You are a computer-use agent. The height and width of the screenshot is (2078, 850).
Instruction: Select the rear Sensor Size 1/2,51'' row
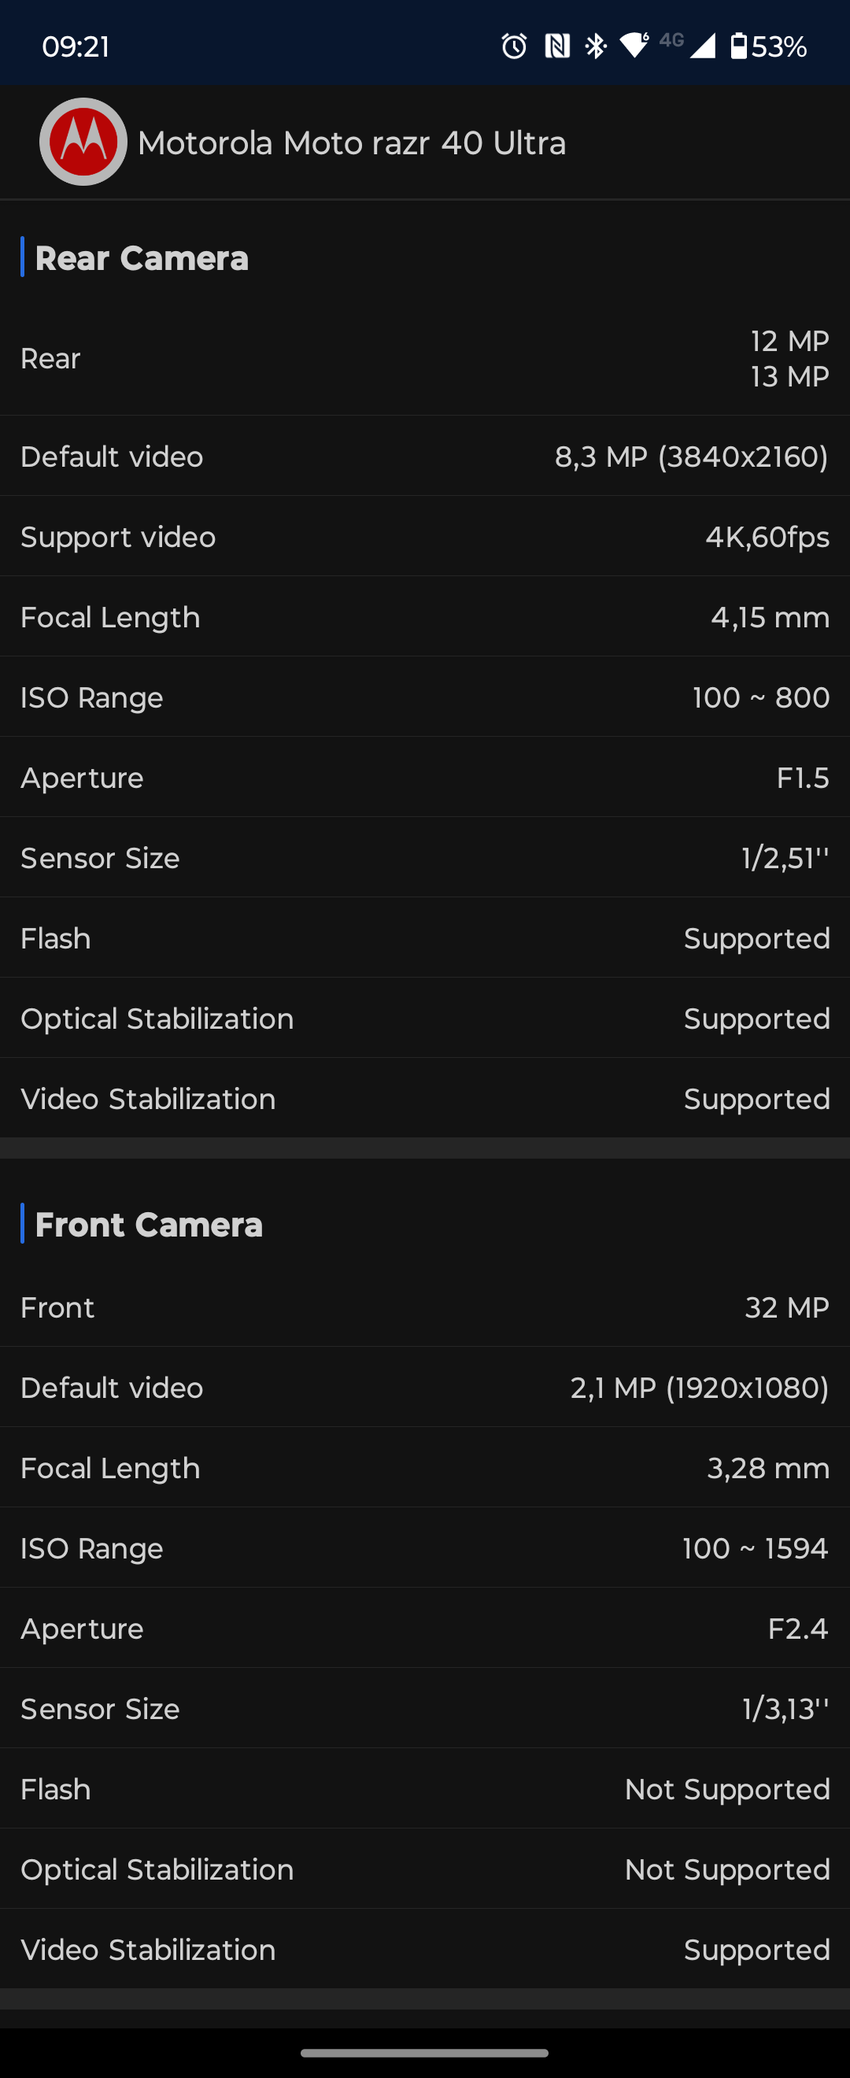click(x=425, y=858)
